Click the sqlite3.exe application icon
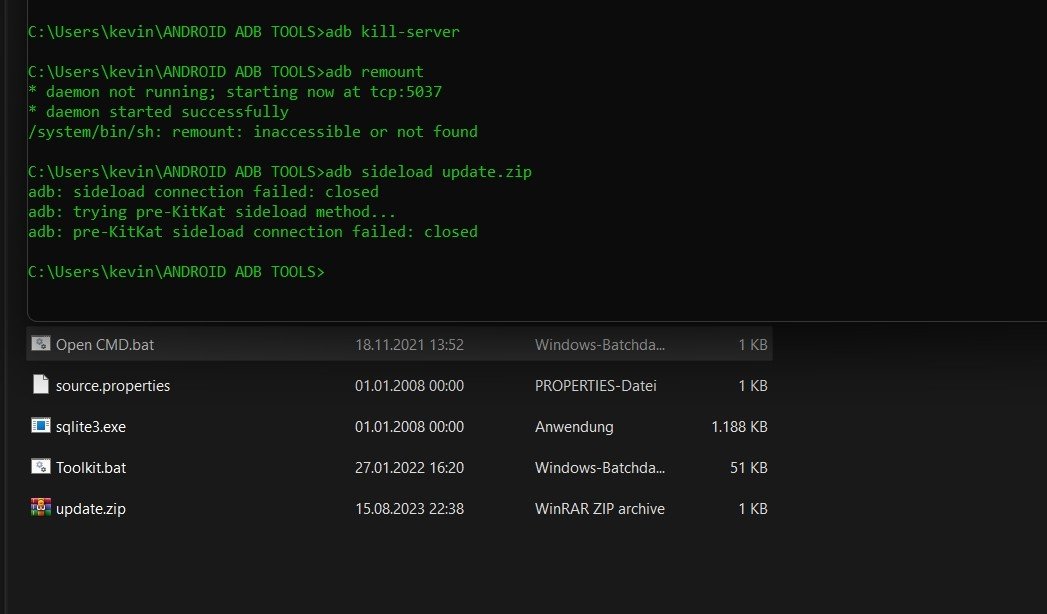 click(x=40, y=426)
